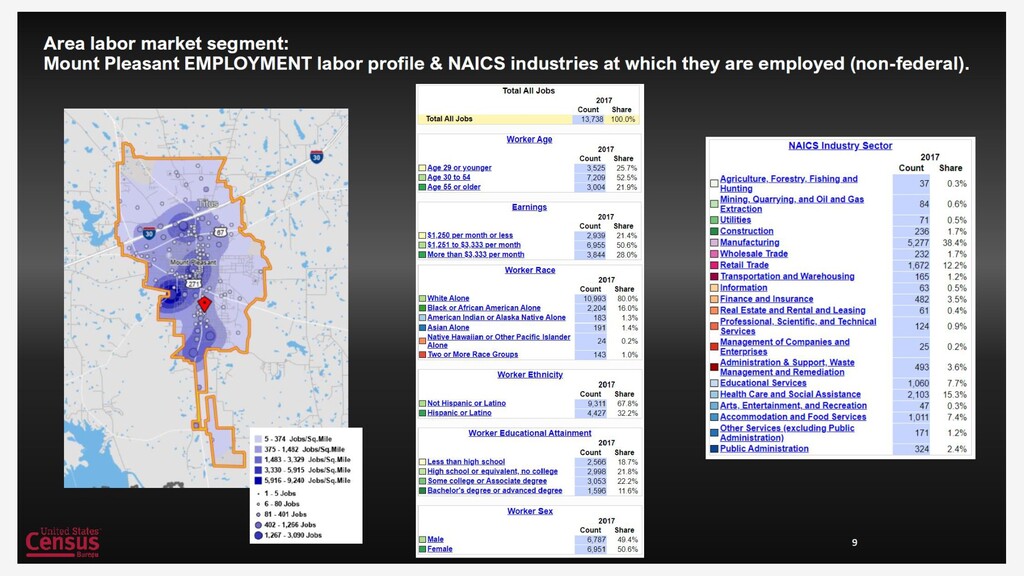Open the Utilities industry link
Viewport: 1024px width, 576px height.
[735, 220]
